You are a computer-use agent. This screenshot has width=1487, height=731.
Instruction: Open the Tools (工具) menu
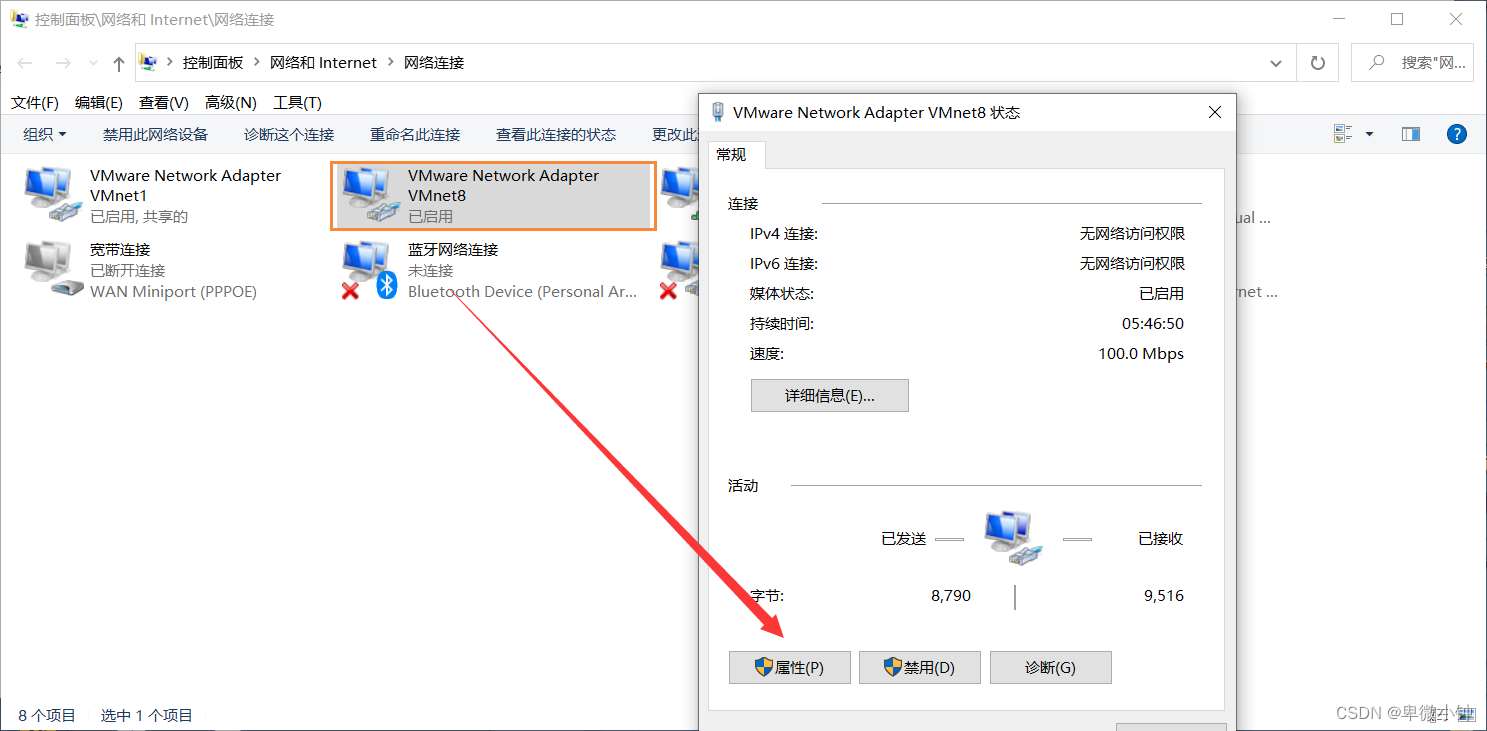click(x=298, y=103)
